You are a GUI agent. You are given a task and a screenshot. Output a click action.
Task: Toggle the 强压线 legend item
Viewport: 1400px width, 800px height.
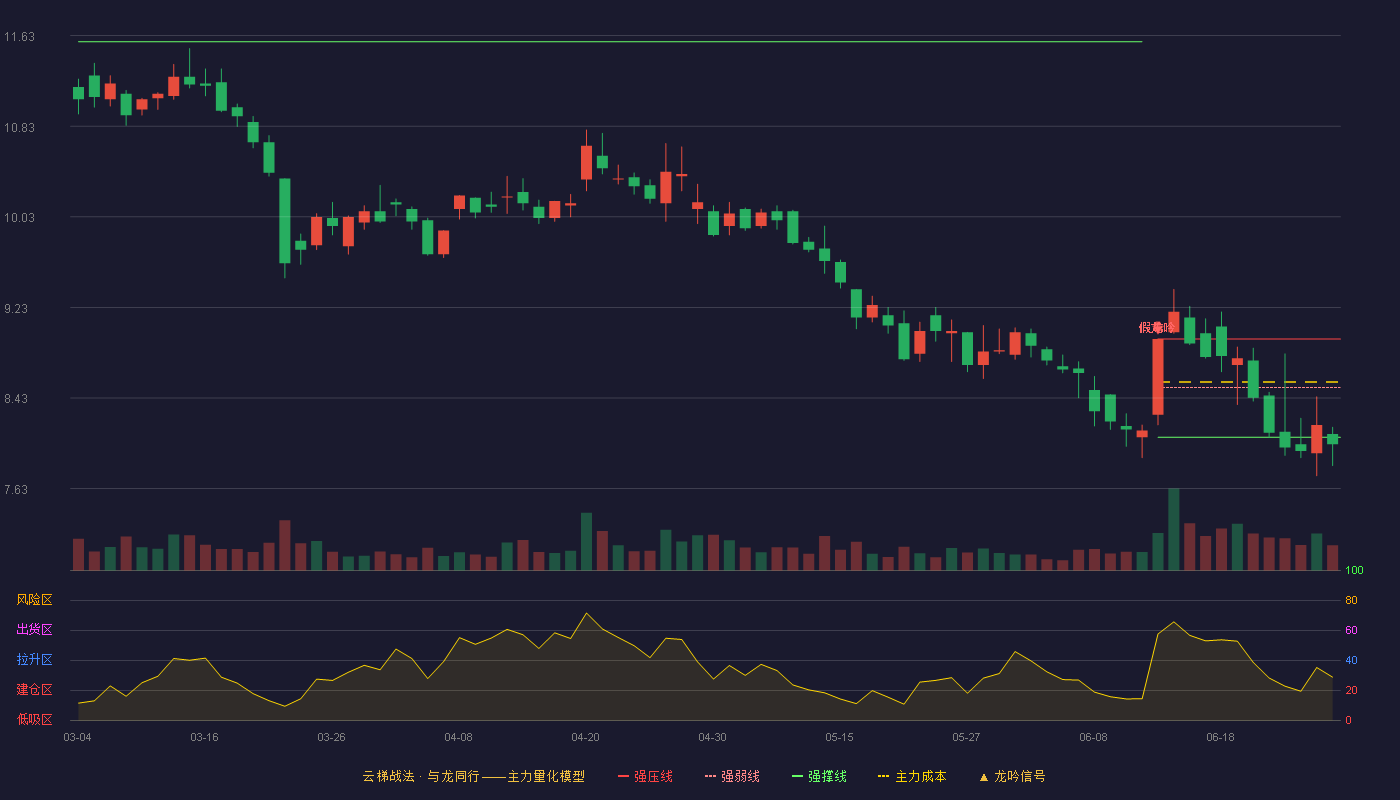[646, 776]
